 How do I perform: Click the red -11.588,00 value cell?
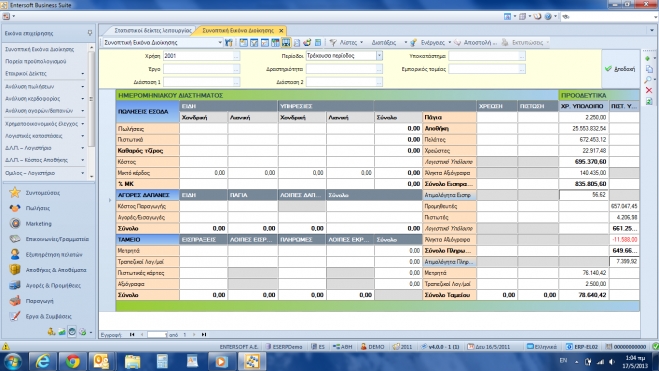pos(624,239)
